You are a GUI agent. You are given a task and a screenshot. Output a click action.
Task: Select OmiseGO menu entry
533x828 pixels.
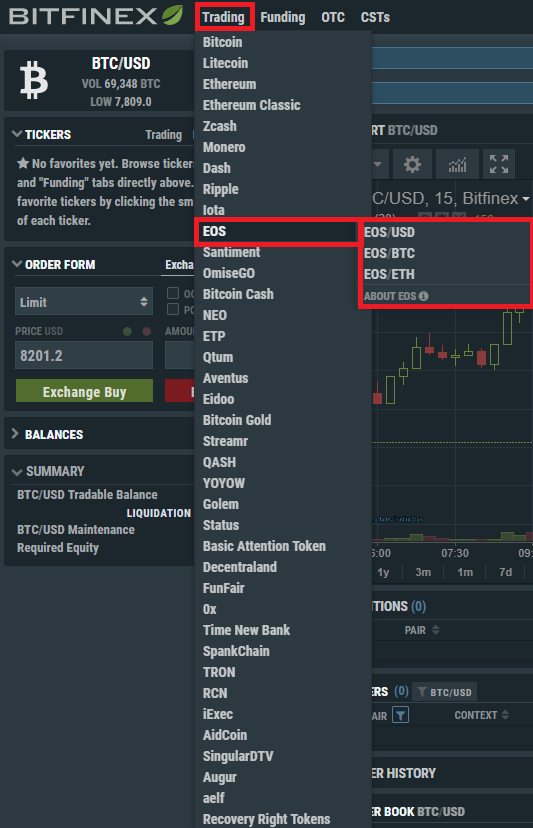tap(229, 273)
